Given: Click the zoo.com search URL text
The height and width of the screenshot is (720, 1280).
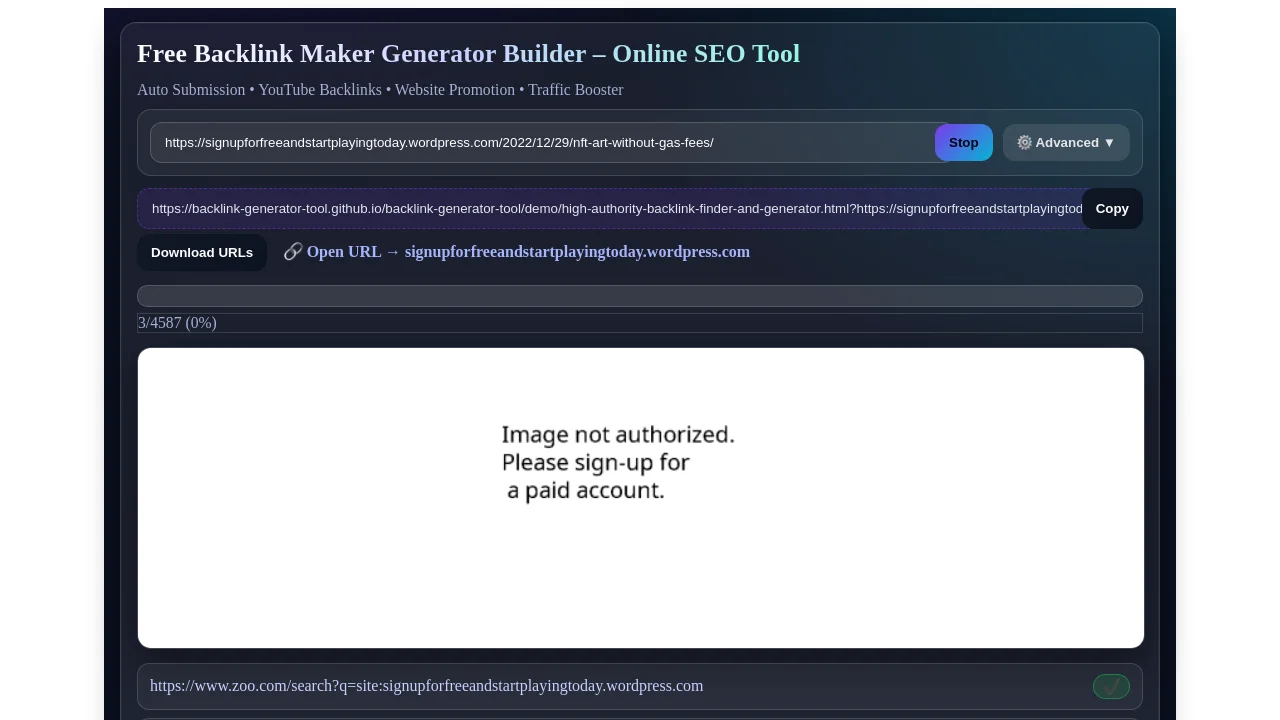Looking at the screenshot, I should click(427, 686).
